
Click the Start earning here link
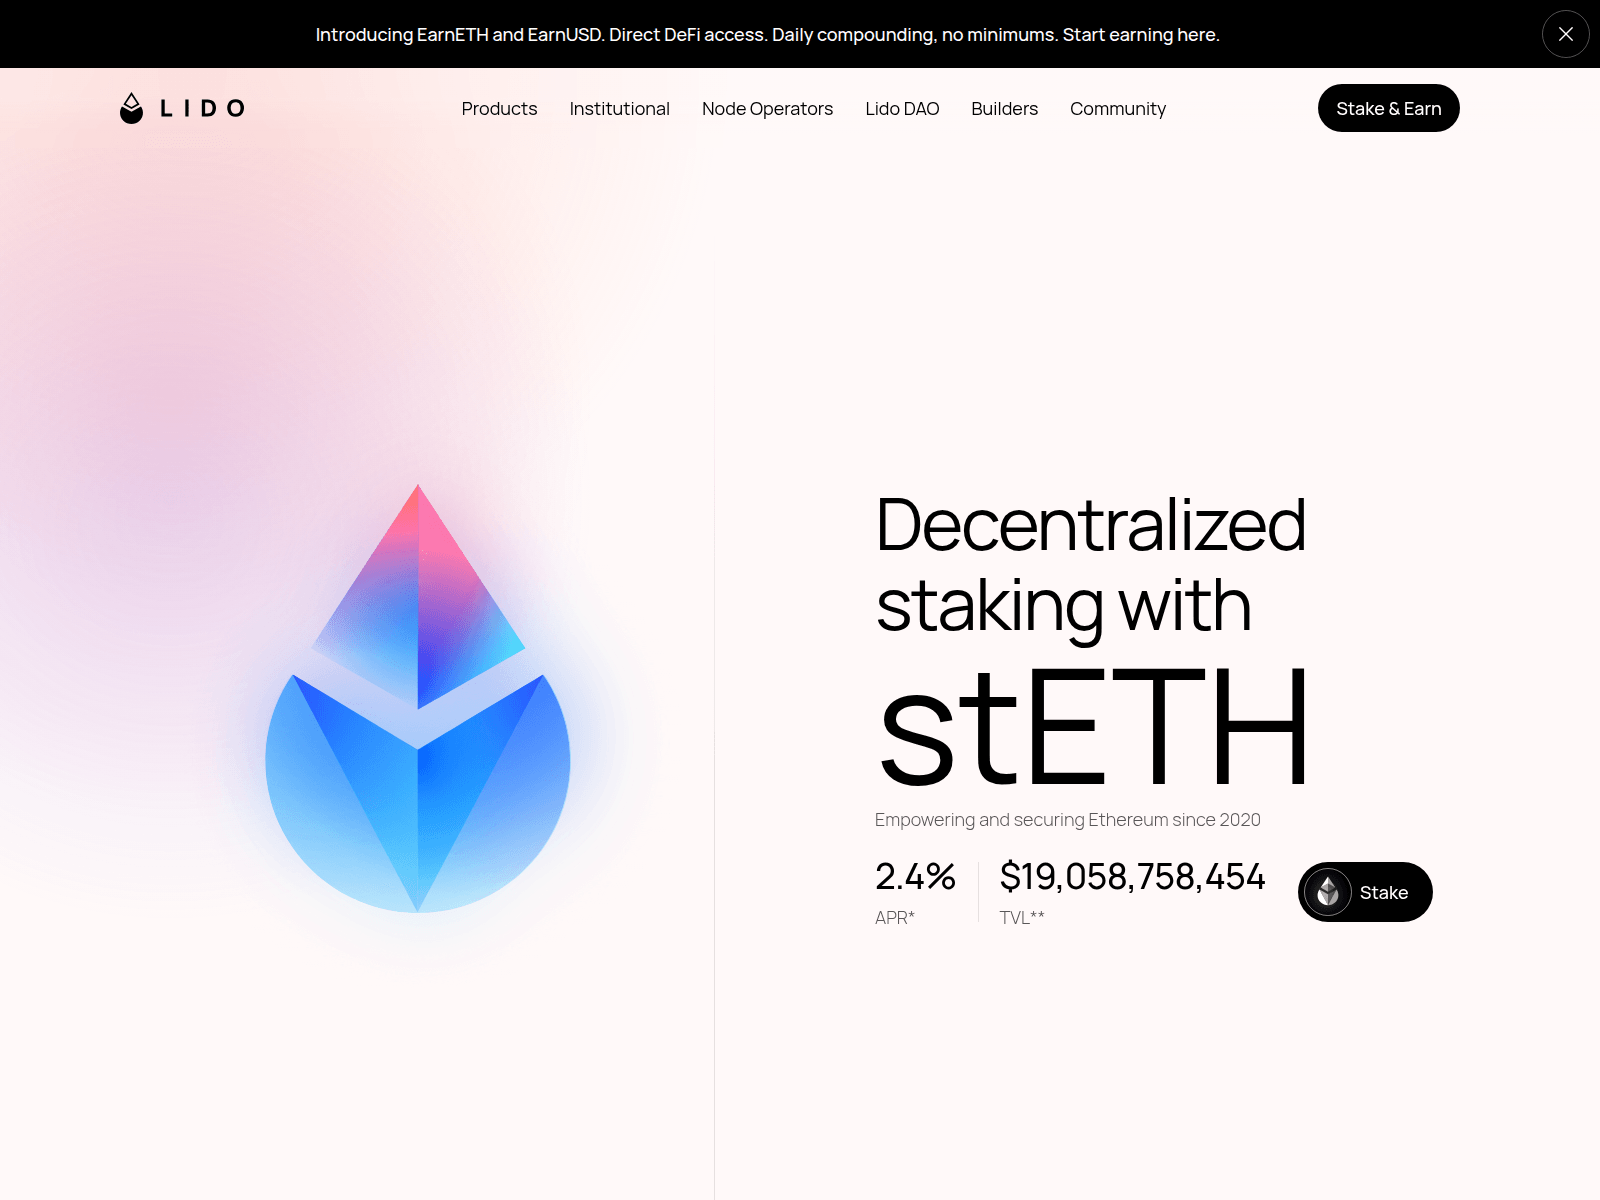(x=1144, y=34)
